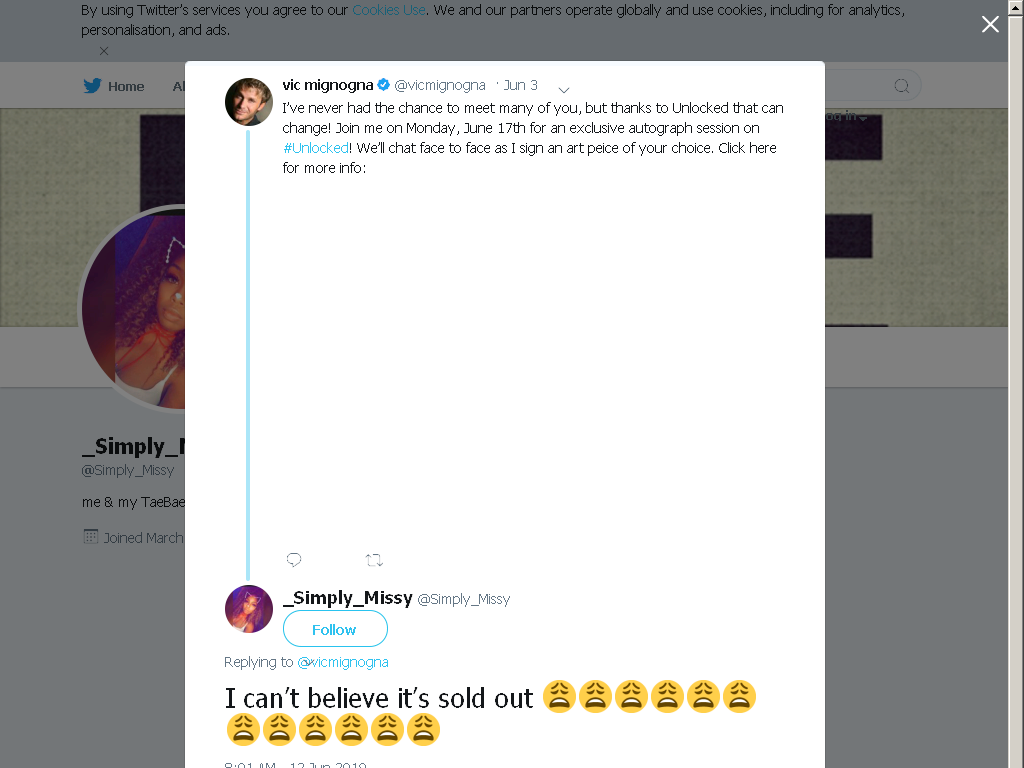1024x768 pixels.
Task: Reply to vic mignogna's tweet
Action: pyautogui.click(x=294, y=560)
